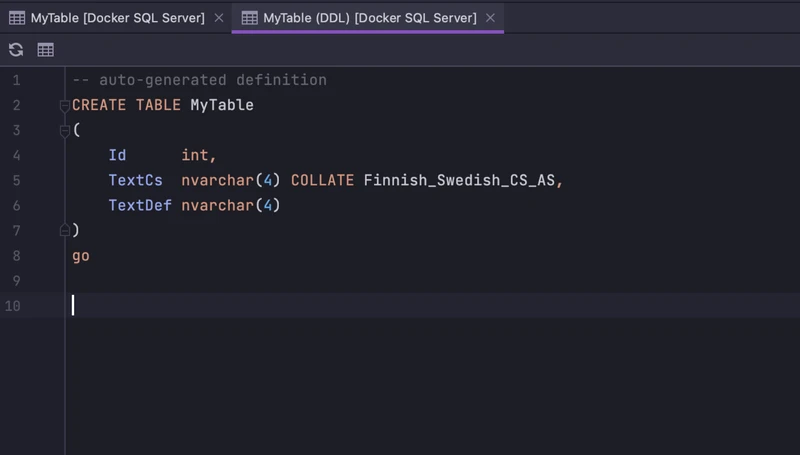Click the table view icon beside refresh
The width and height of the screenshot is (800, 455).
pyautogui.click(x=46, y=50)
